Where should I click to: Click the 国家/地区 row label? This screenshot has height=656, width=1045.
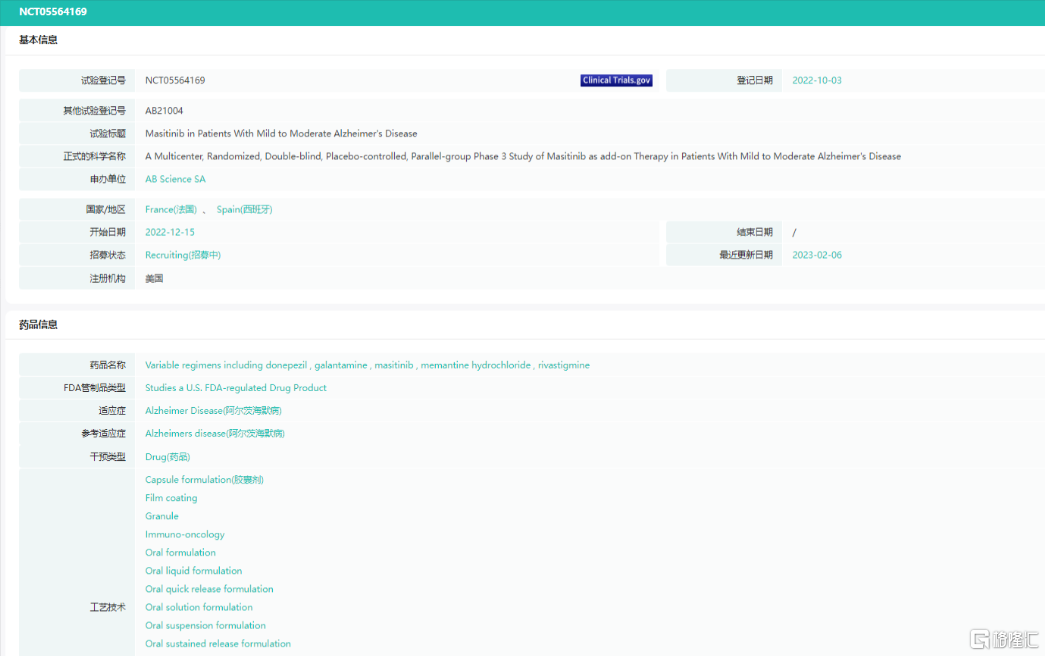coord(105,209)
